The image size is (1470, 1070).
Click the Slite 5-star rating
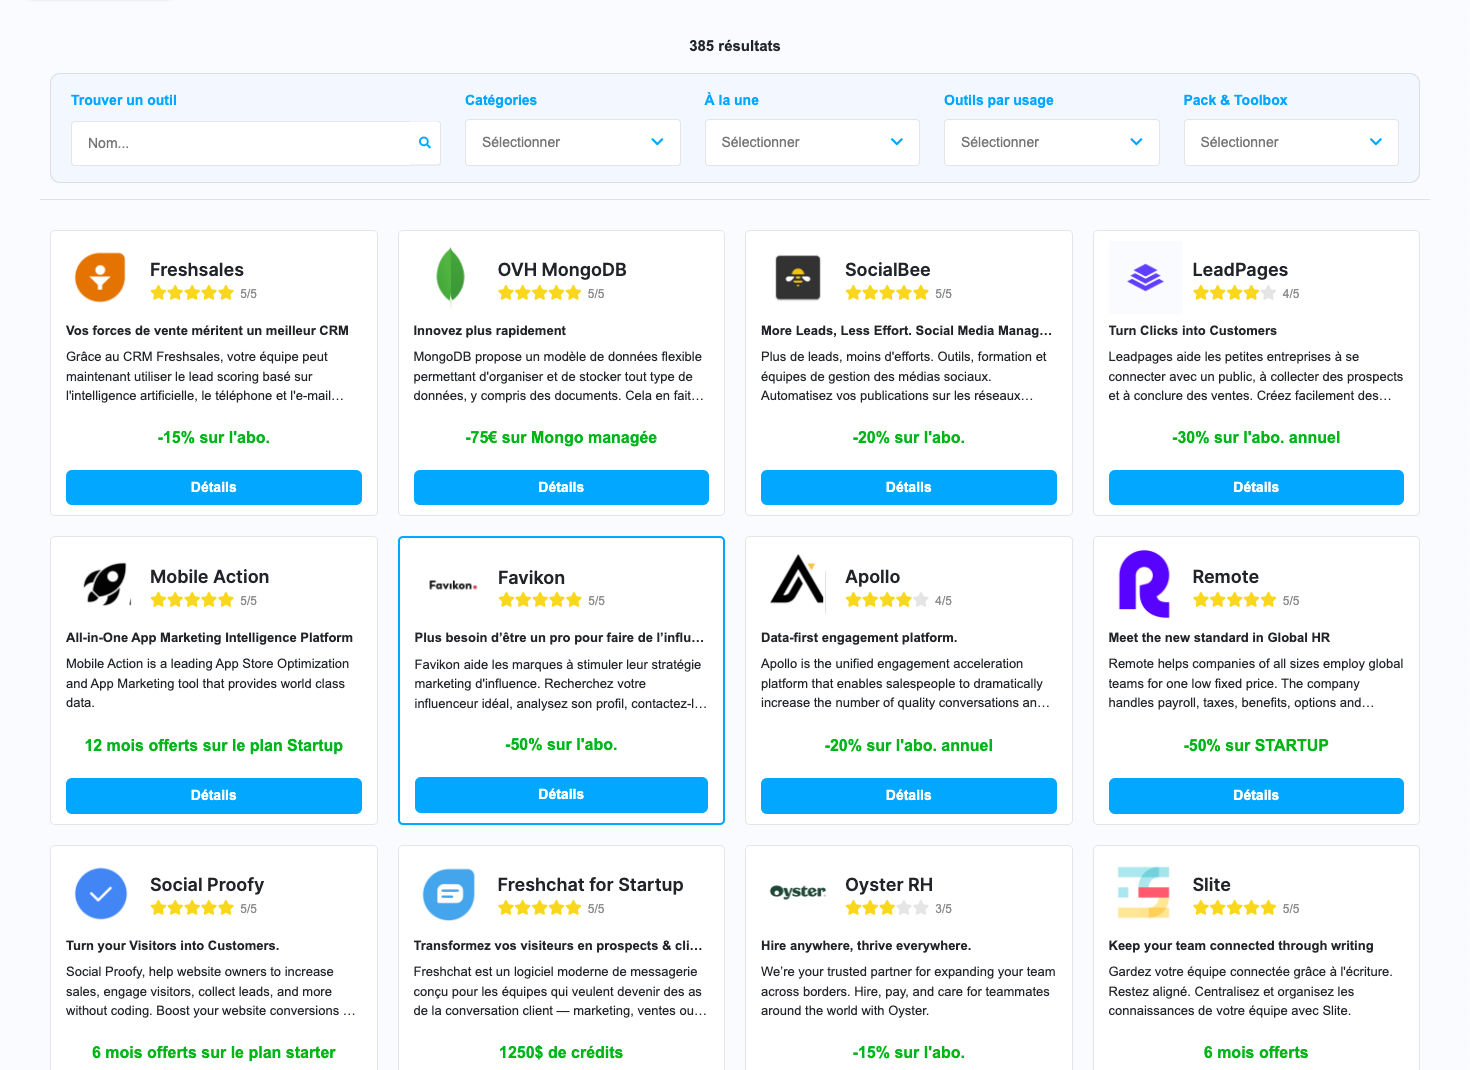pos(1234,908)
